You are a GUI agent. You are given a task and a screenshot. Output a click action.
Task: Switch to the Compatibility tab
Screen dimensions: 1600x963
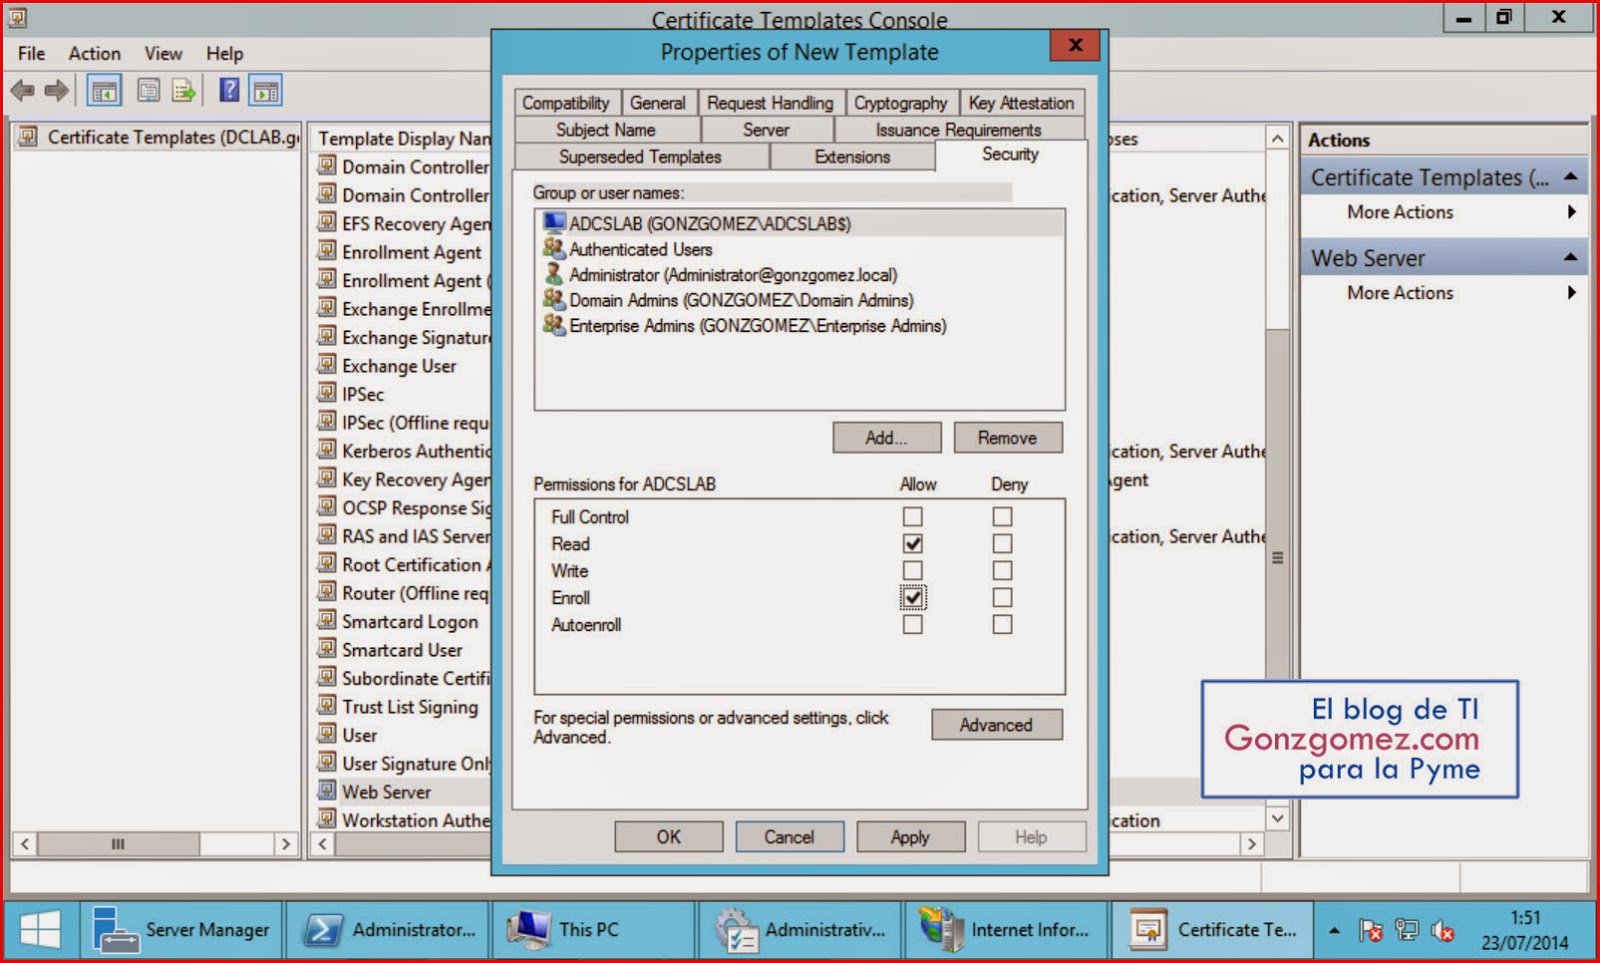point(566,103)
